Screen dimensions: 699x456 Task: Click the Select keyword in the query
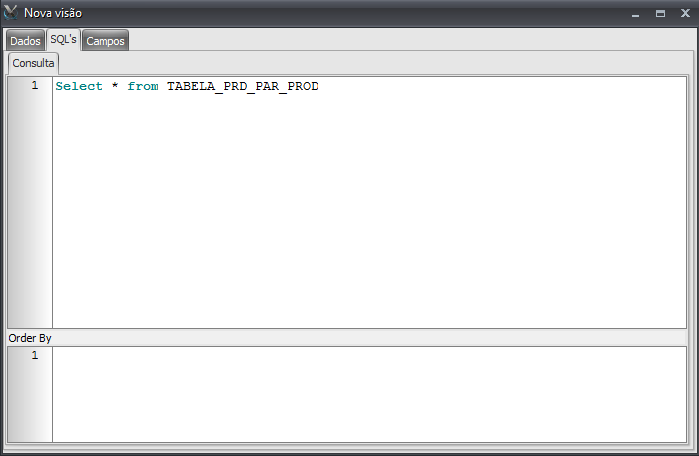[79, 86]
